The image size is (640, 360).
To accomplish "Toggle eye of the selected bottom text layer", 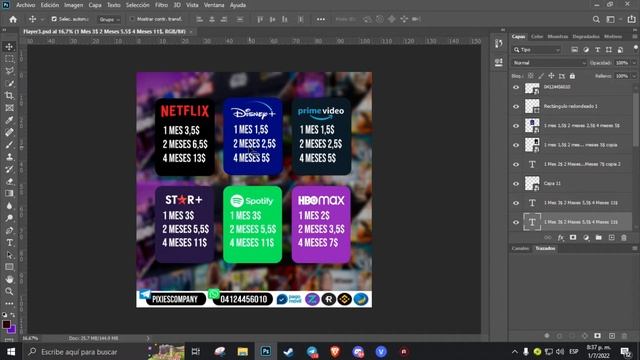I will 516,222.
